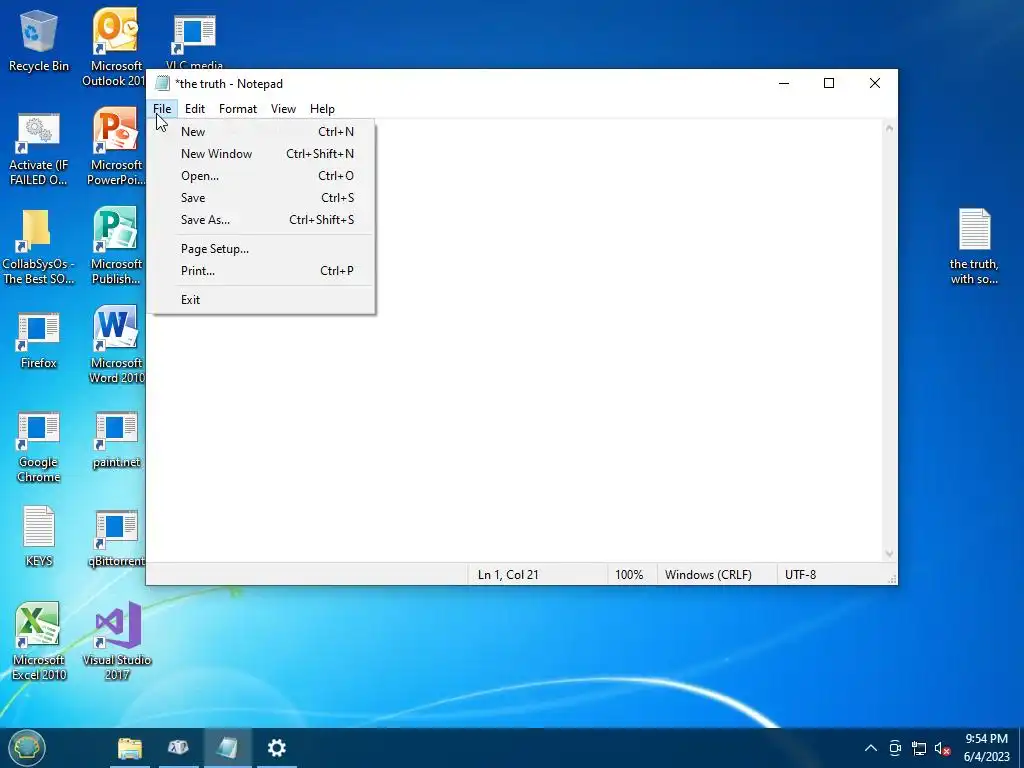The image size is (1024, 768).
Task: Click the UTF-8 encoding status entry
Action: (x=800, y=575)
